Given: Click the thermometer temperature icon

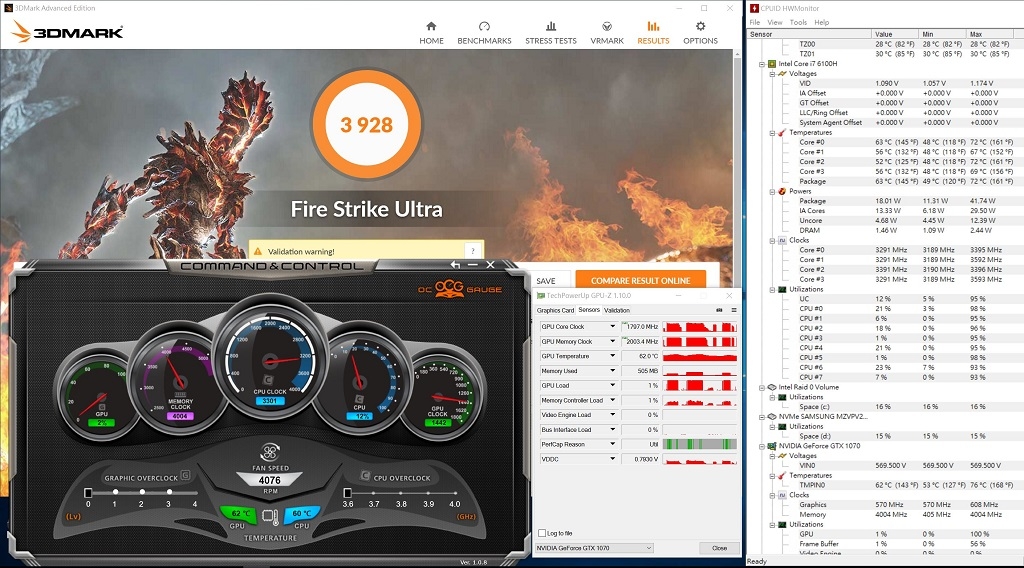Looking at the screenshot, I should tap(270, 516).
